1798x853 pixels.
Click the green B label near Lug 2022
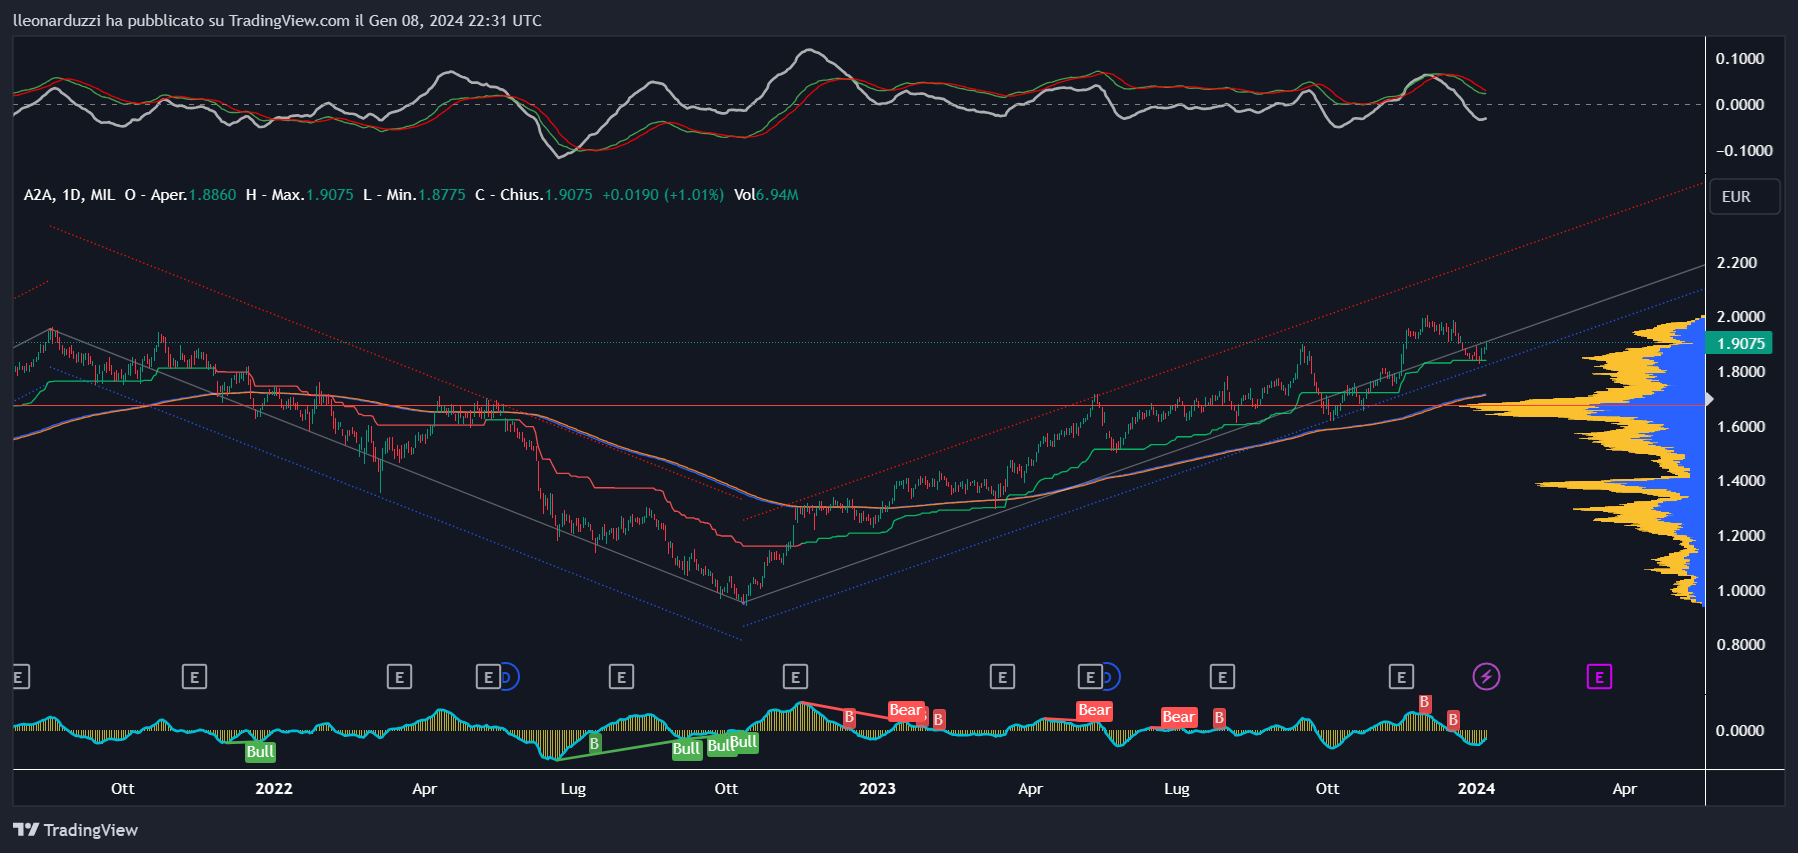pos(594,743)
